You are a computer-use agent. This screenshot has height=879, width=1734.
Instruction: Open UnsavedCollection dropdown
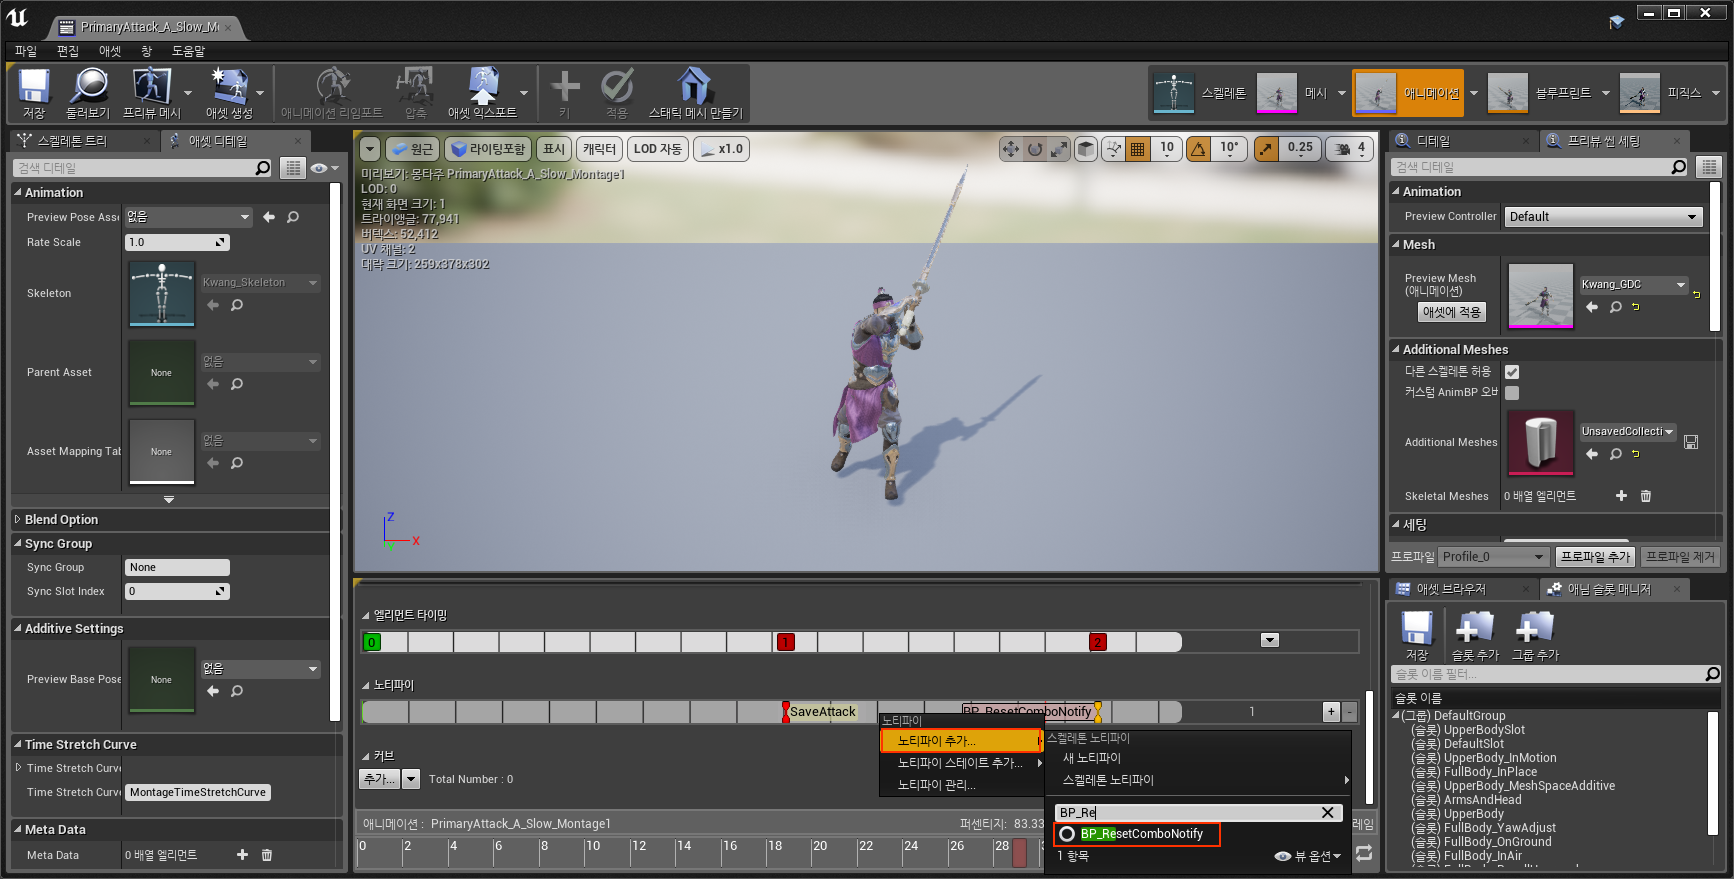(x=1627, y=432)
